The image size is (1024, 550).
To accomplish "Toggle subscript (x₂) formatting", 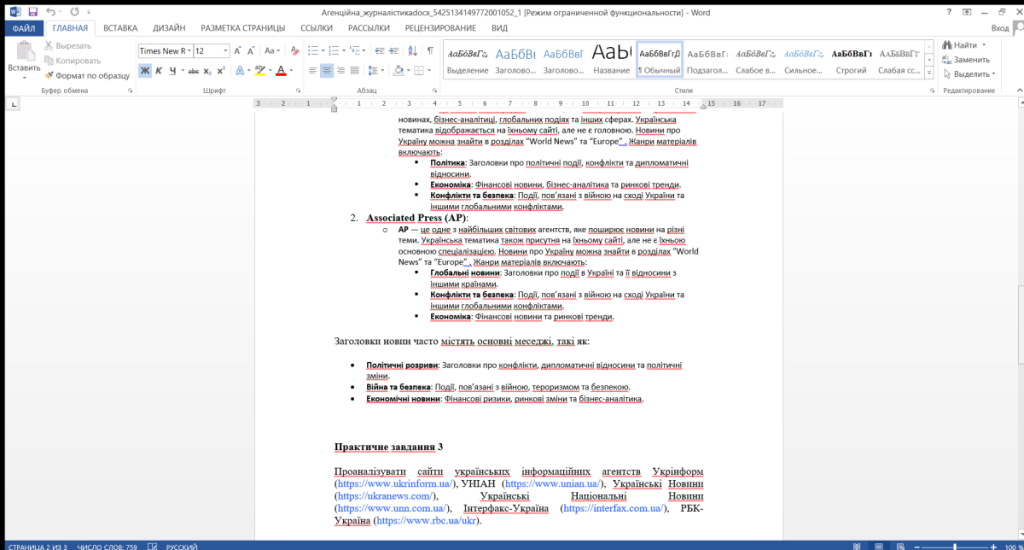I will [207, 71].
